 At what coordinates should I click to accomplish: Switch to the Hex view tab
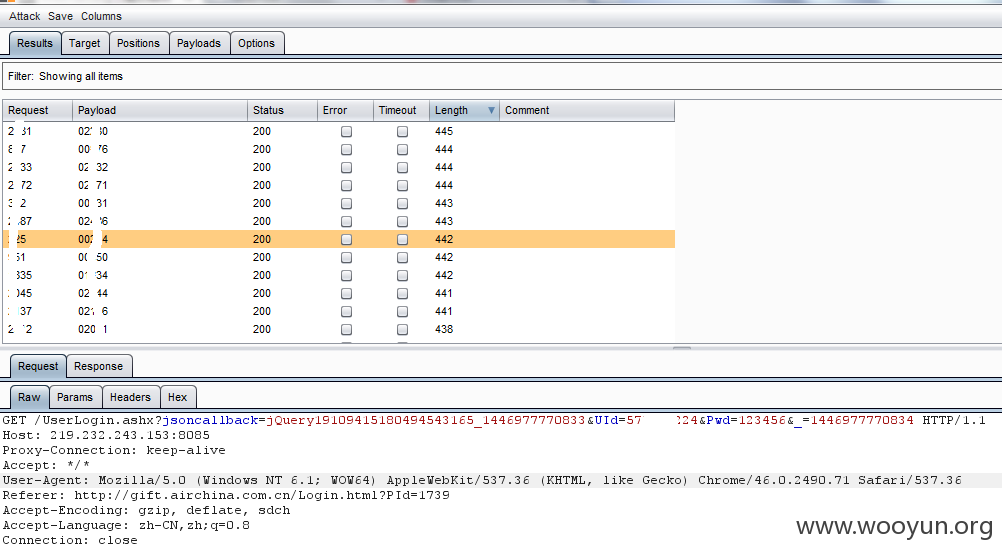(x=178, y=397)
